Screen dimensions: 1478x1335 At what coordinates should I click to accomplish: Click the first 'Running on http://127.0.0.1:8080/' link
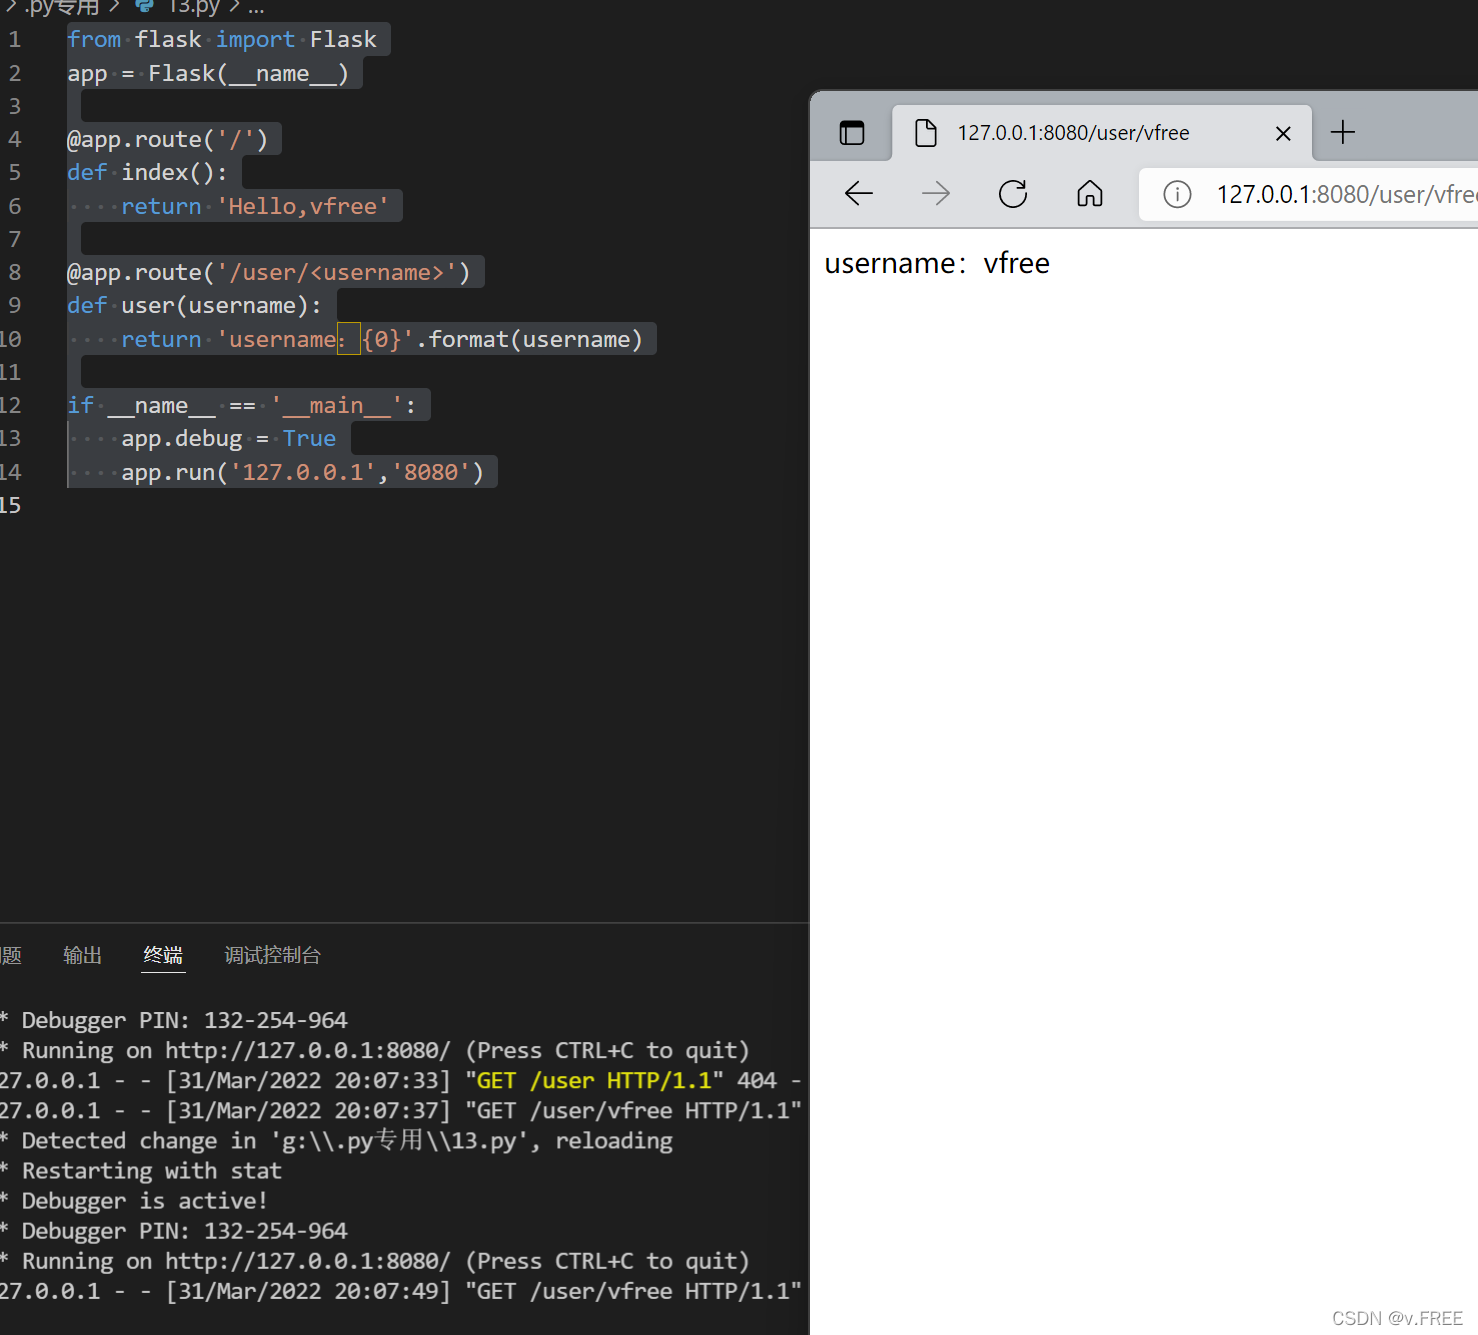(x=308, y=1050)
